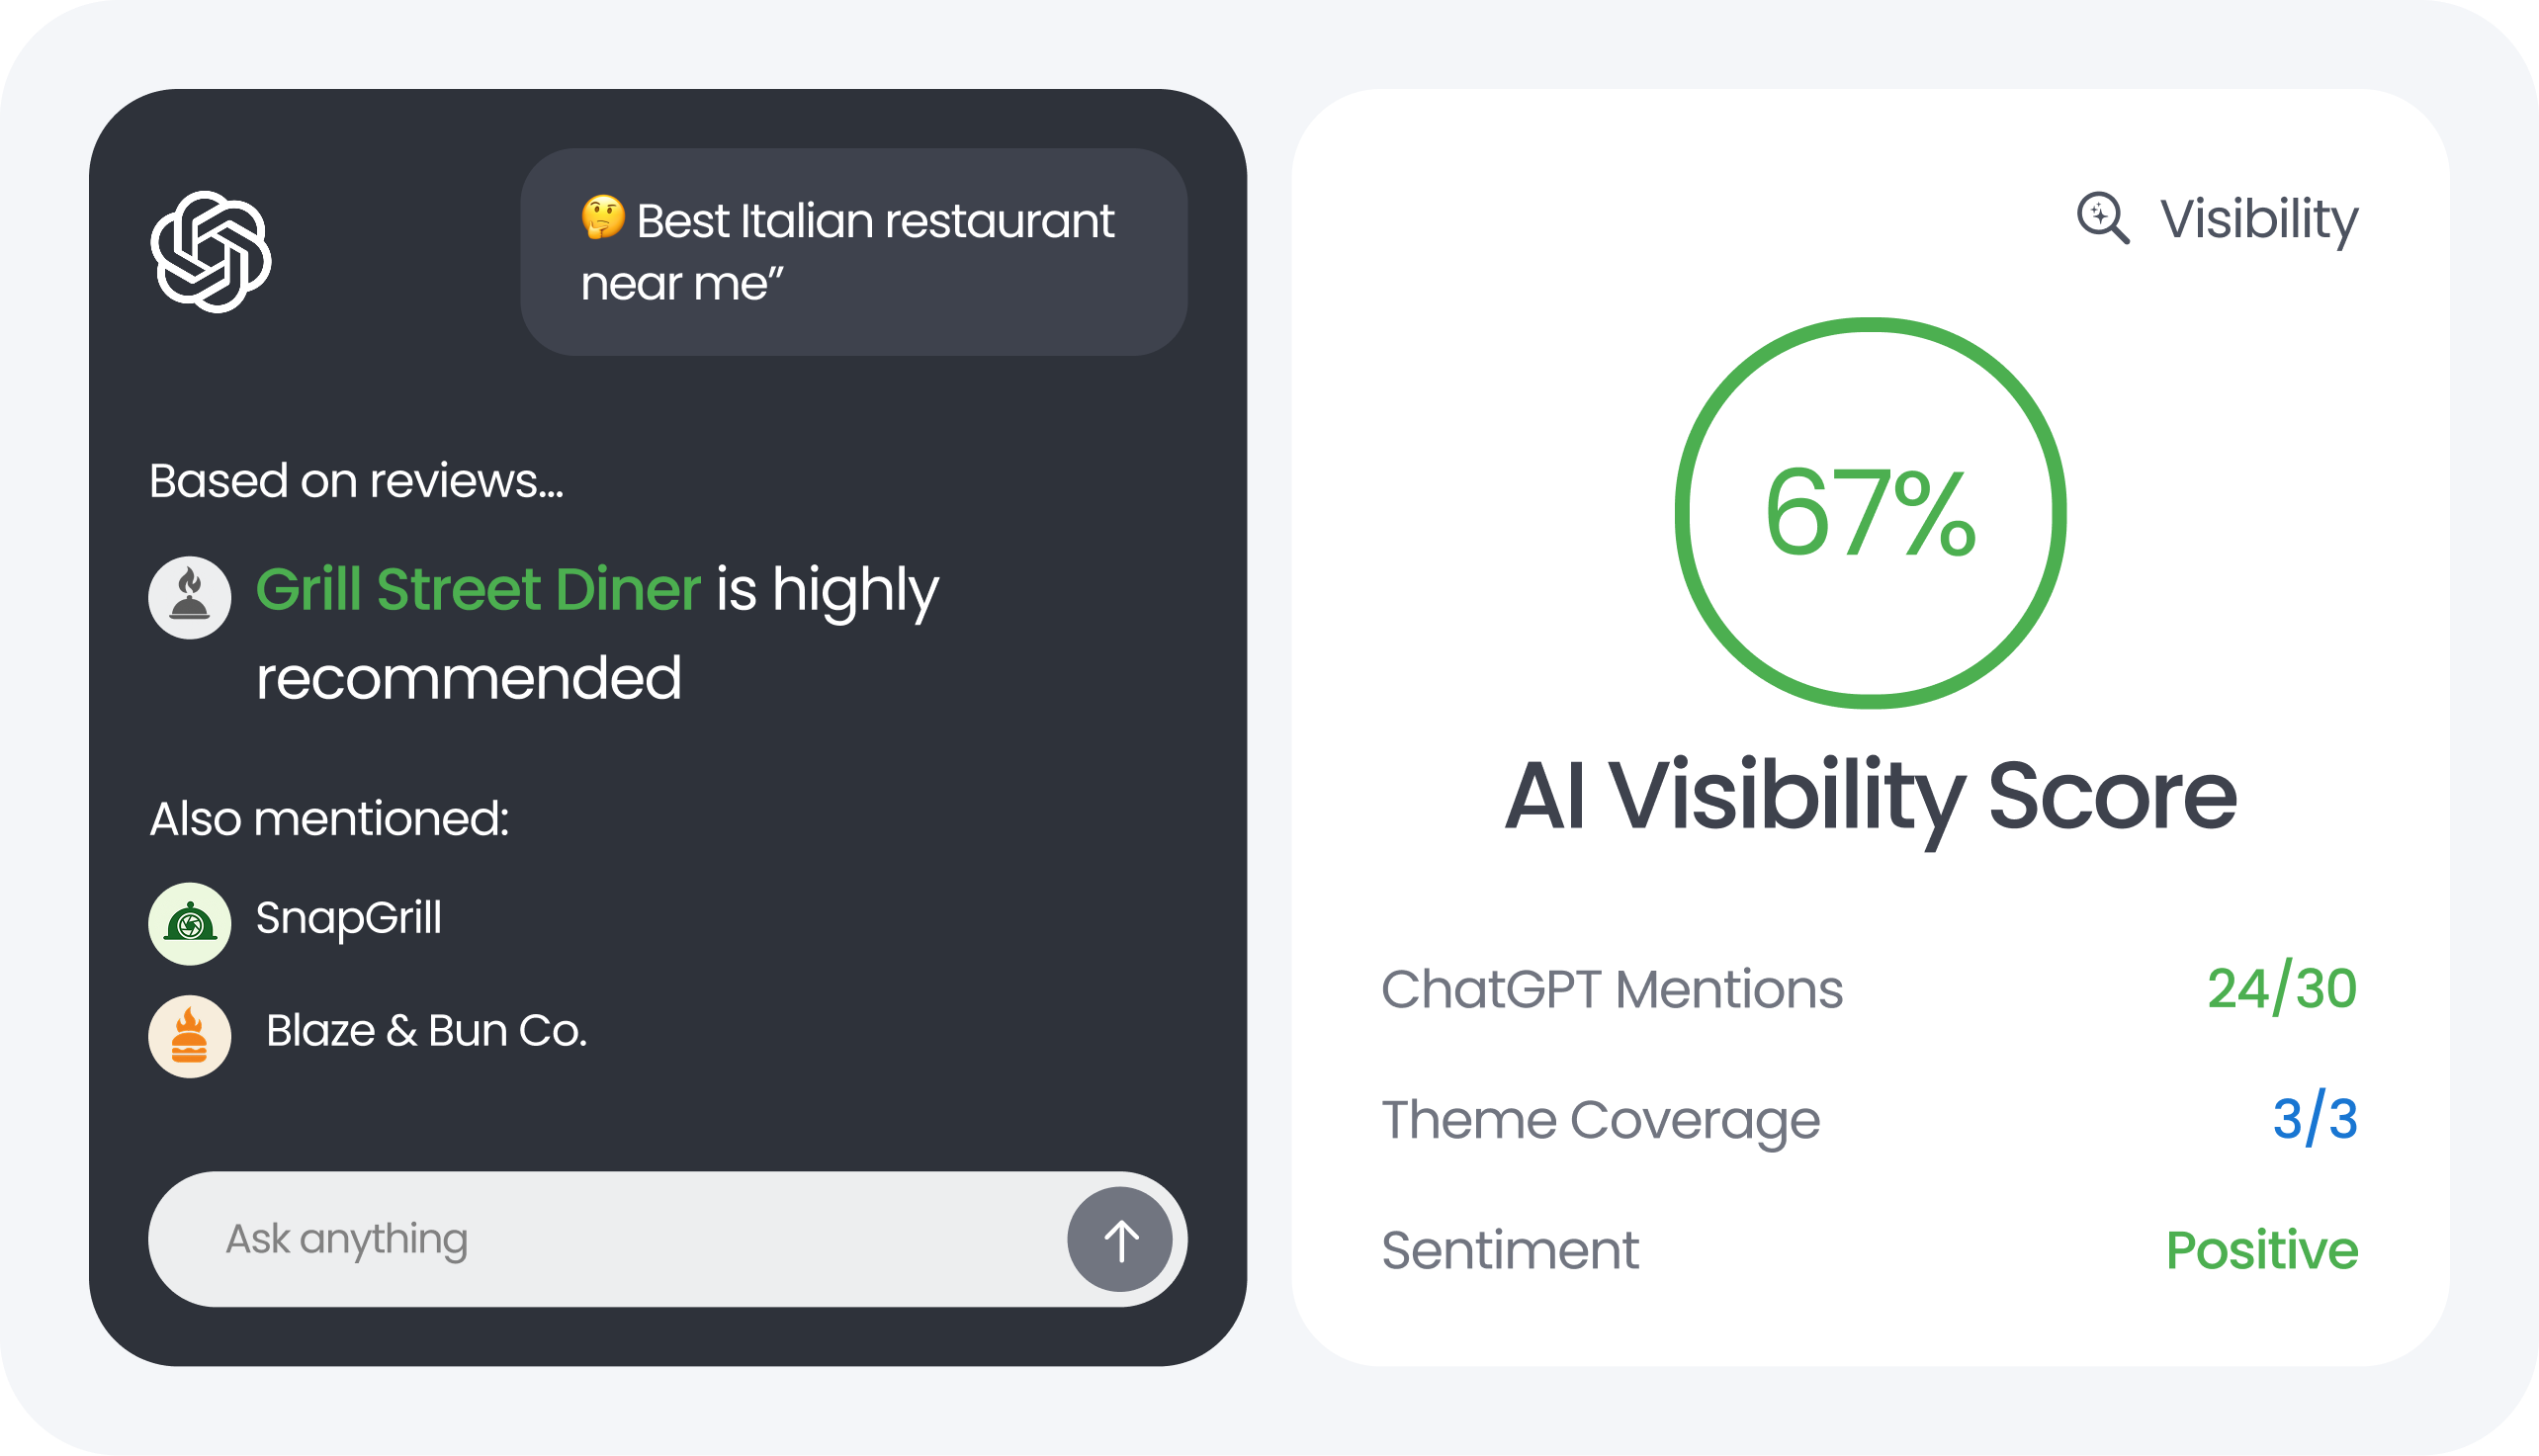
Task: Type in the Ask anything field
Action: pyautogui.click(x=600, y=1239)
